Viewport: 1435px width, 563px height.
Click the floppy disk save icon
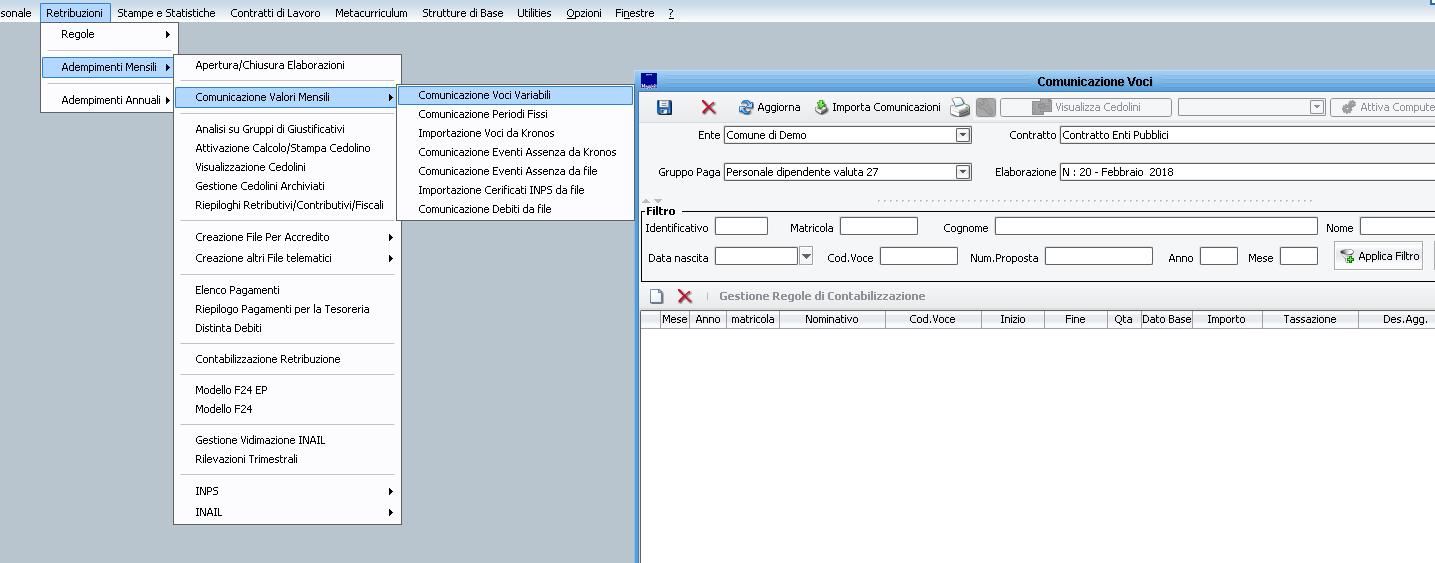pos(664,107)
